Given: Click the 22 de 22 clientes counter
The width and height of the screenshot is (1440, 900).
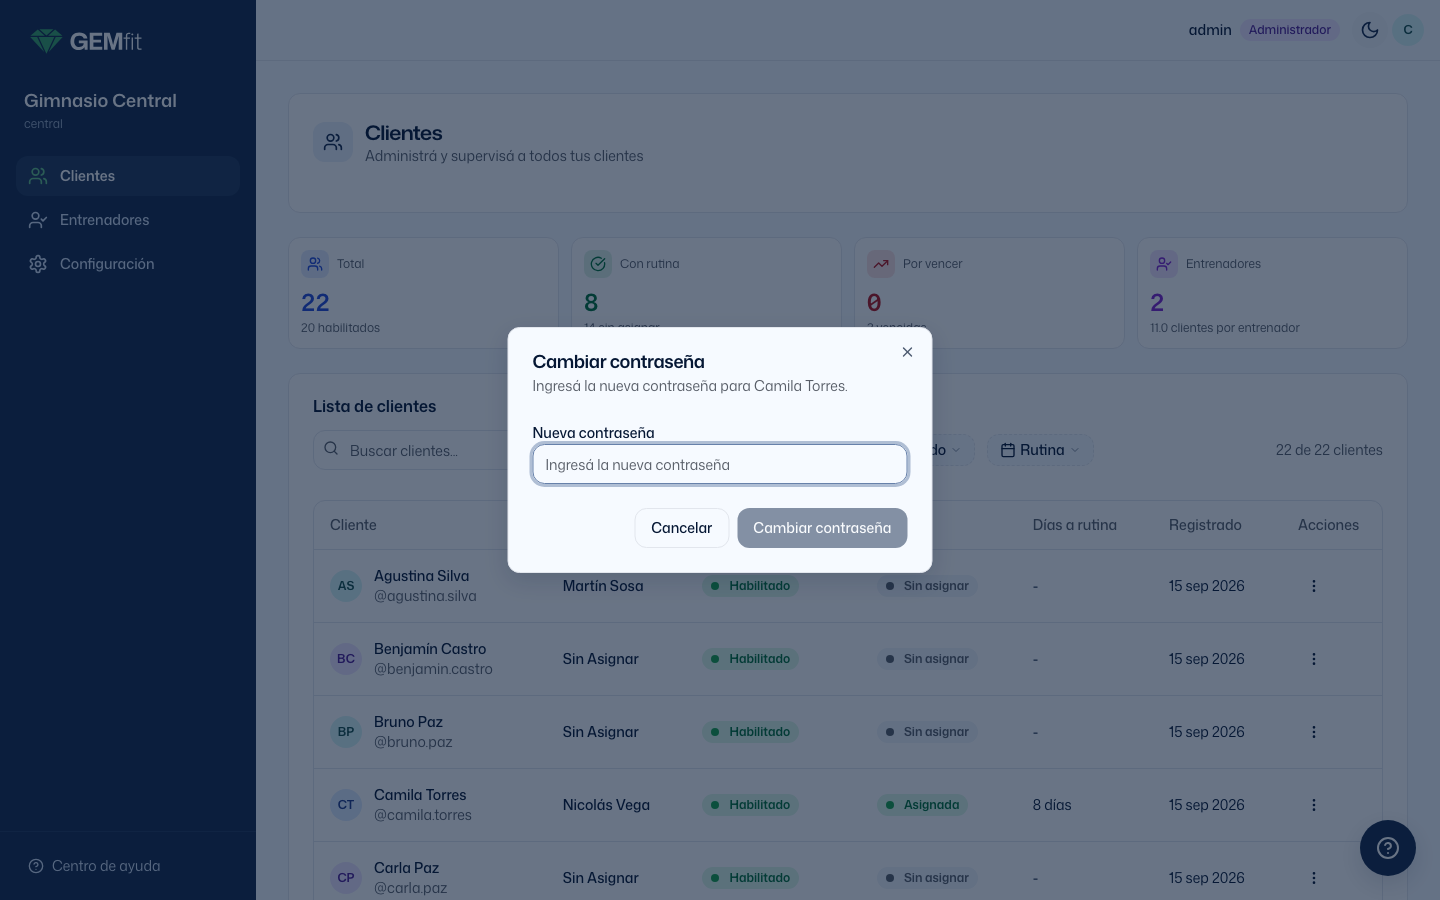Looking at the screenshot, I should [1329, 450].
